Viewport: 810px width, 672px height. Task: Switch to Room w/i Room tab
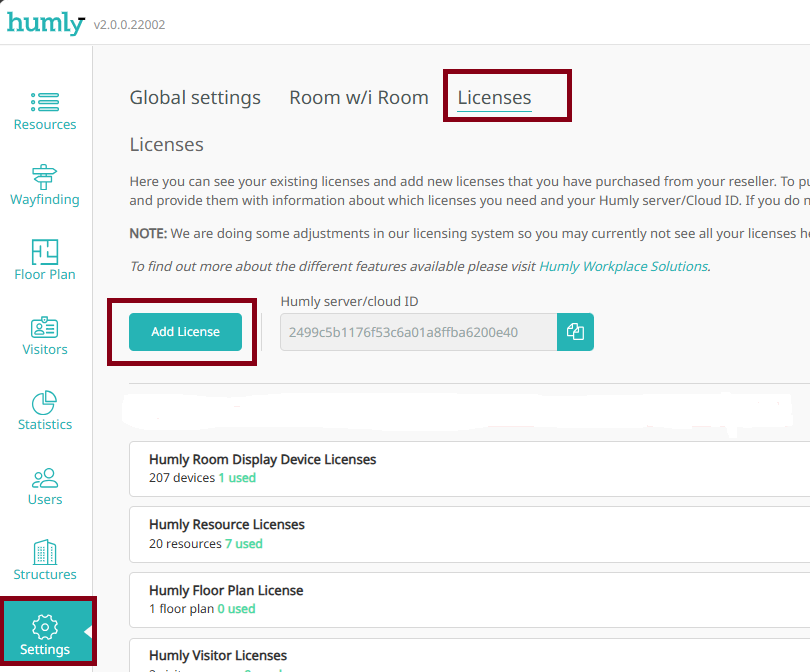(359, 98)
